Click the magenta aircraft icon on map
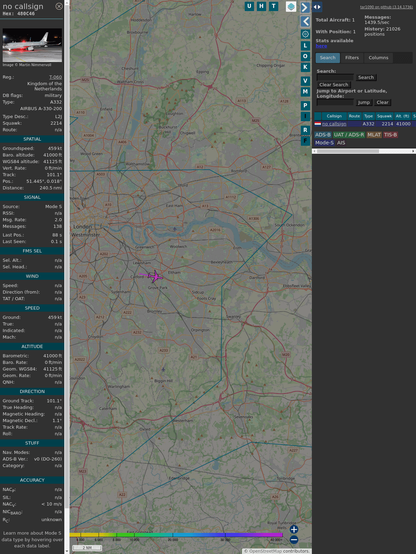The width and height of the screenshot is (416, 554). pos(154,276)
